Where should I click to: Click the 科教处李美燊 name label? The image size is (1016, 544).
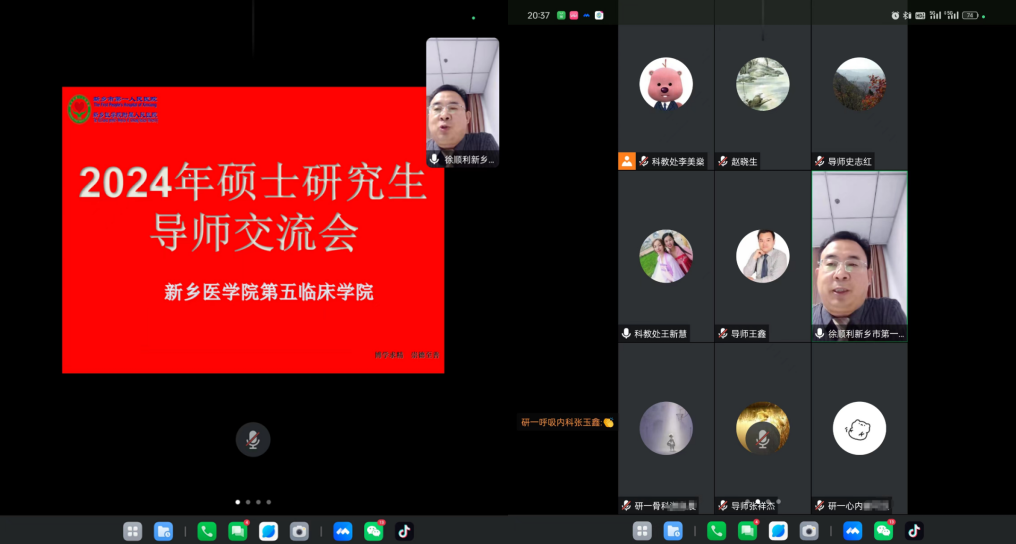[678, 162]
